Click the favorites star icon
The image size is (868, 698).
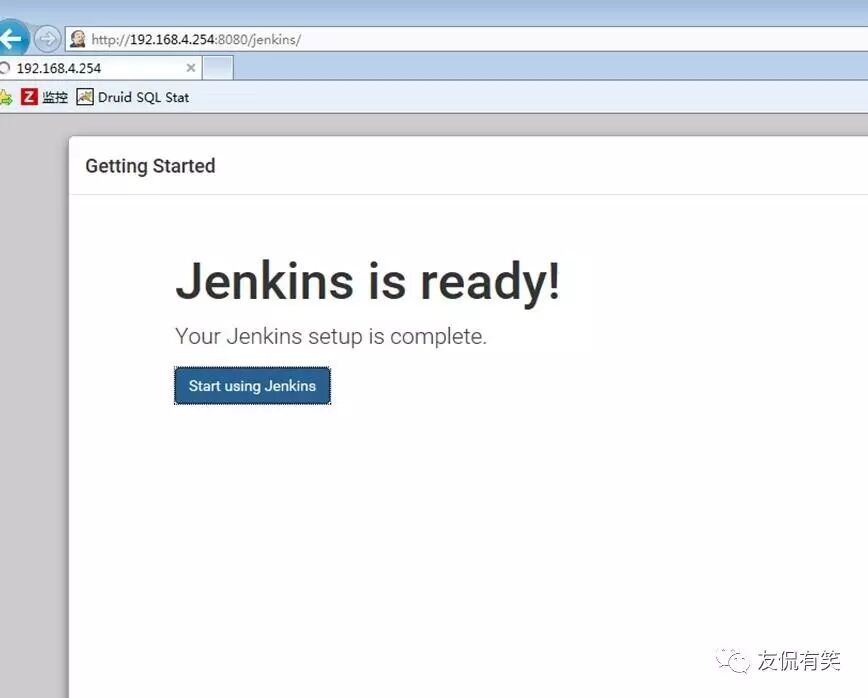[6, 98]
